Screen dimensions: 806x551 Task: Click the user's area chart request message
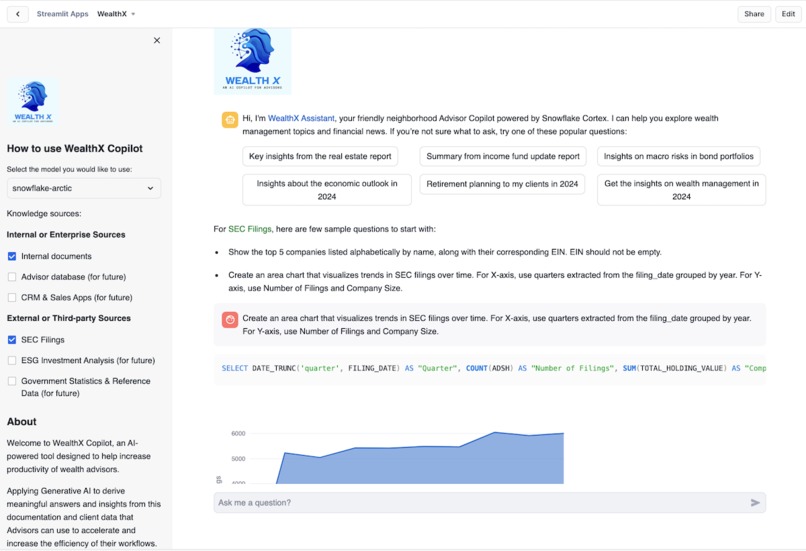pyautogui.click(x=490, y=324)
